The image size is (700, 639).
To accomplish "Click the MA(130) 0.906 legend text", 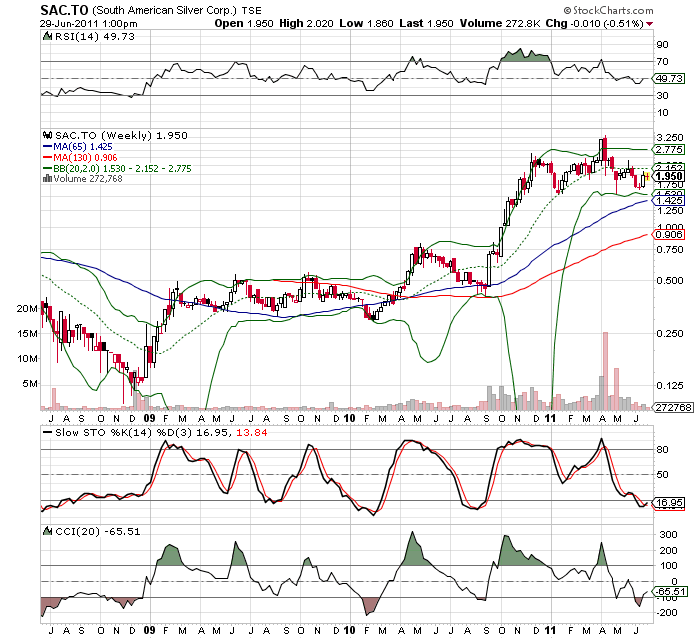I will 85,158.
